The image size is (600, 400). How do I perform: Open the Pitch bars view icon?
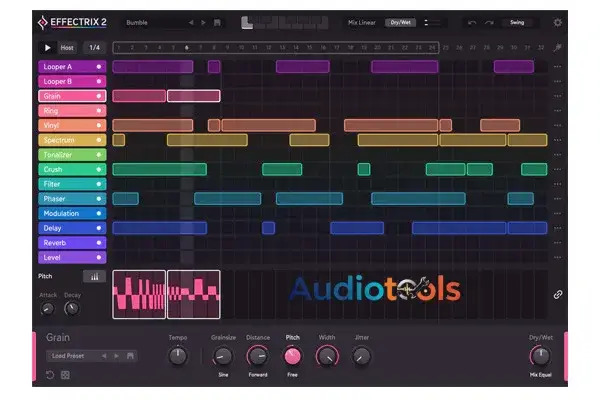(x=95, y=276)
